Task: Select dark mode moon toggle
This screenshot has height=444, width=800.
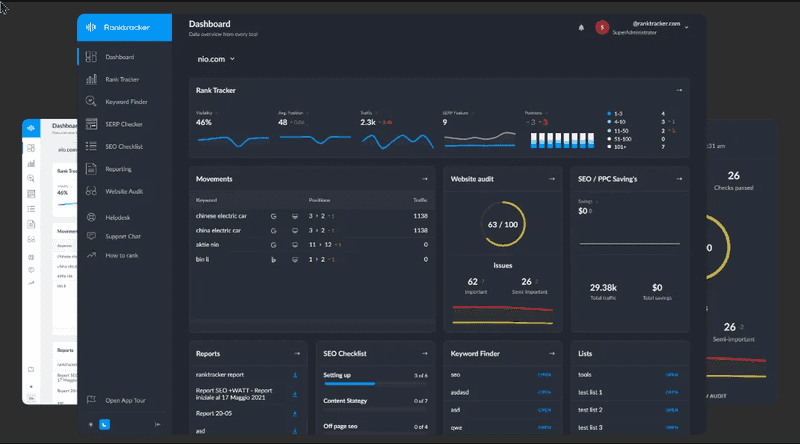Action: click(x=105, y=425)
